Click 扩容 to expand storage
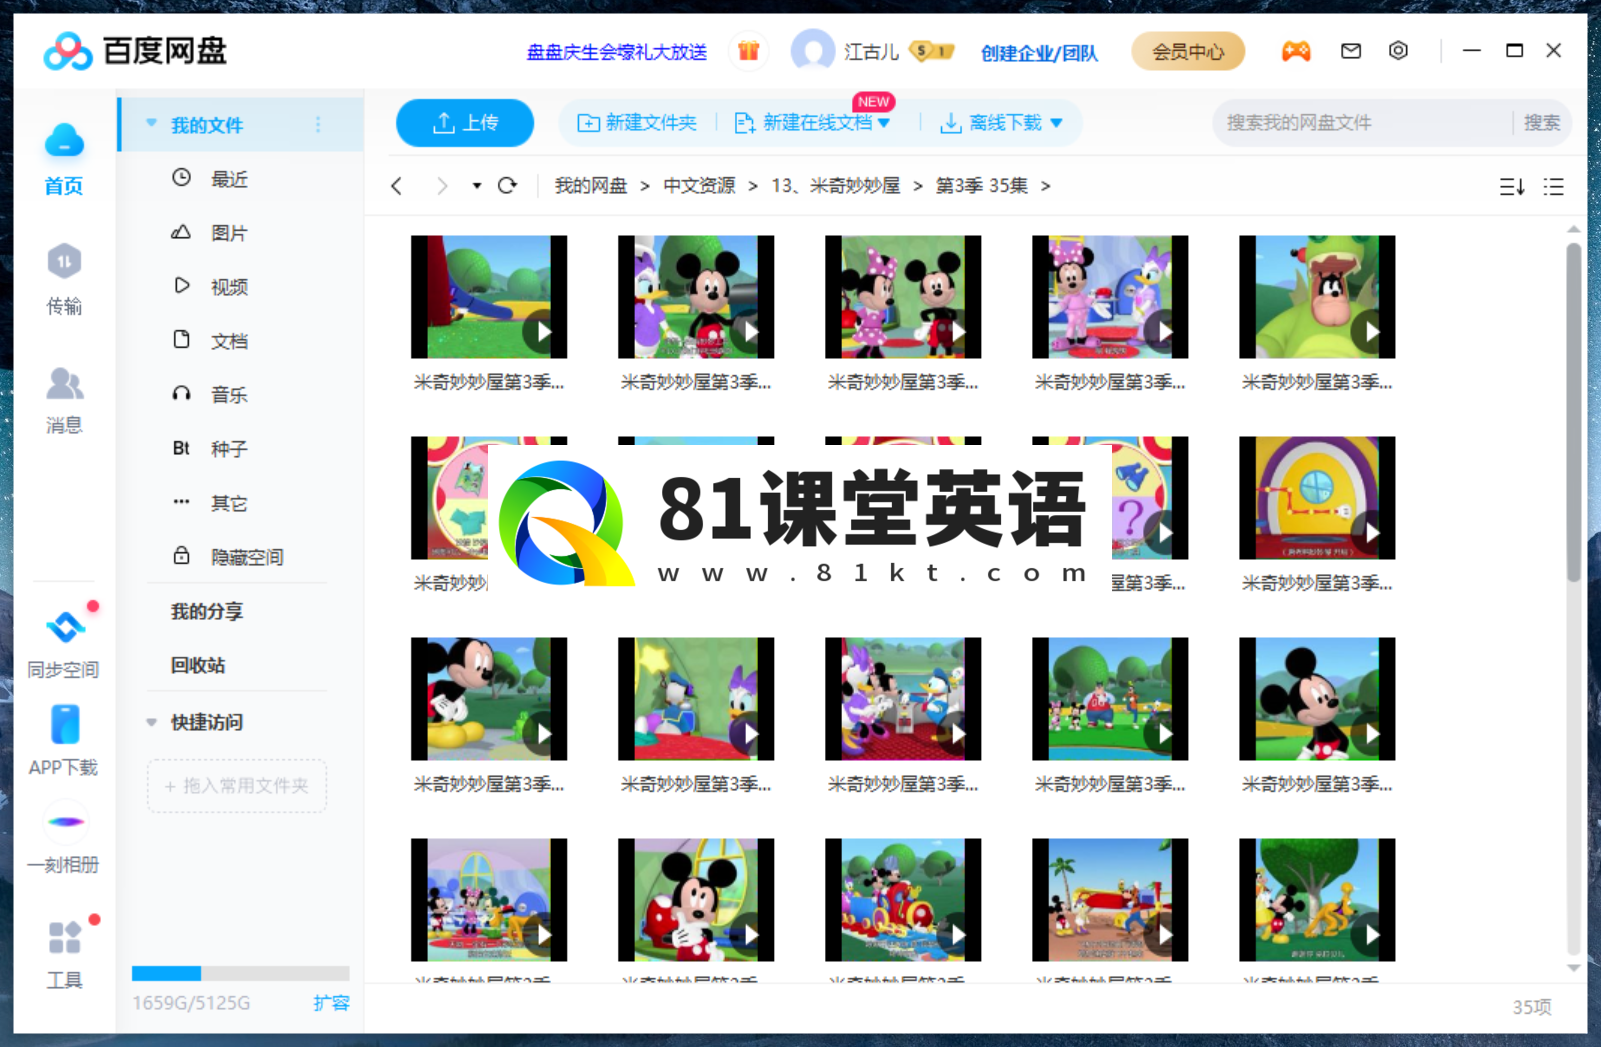This screenshot has height=1047, width=1601. click(331, 1003)
